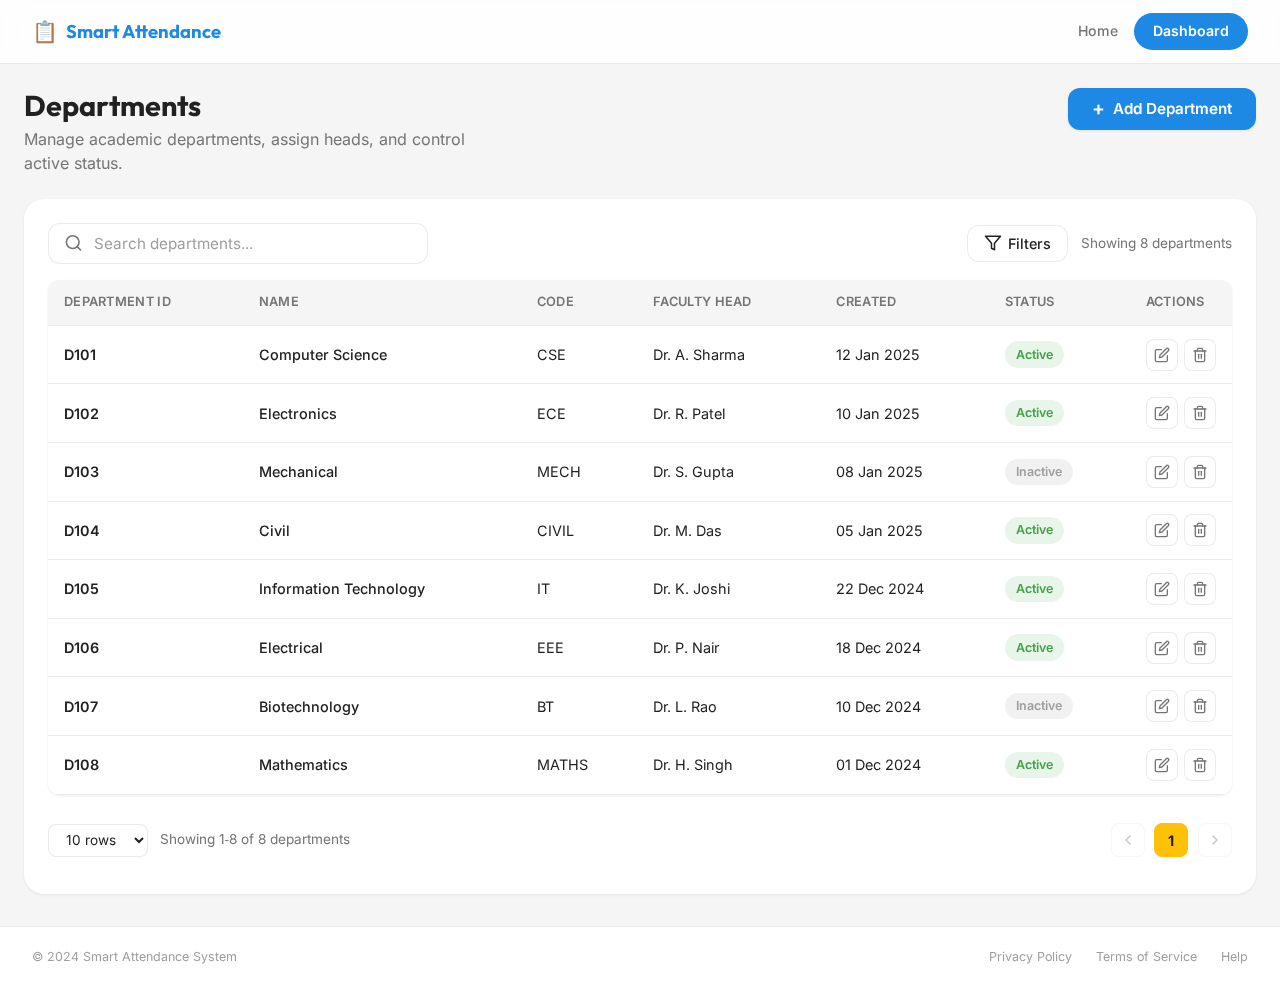Click the 18 Dec 2024 created date
This screenshot has width=1280, height=987.
[x=878, y=648]
